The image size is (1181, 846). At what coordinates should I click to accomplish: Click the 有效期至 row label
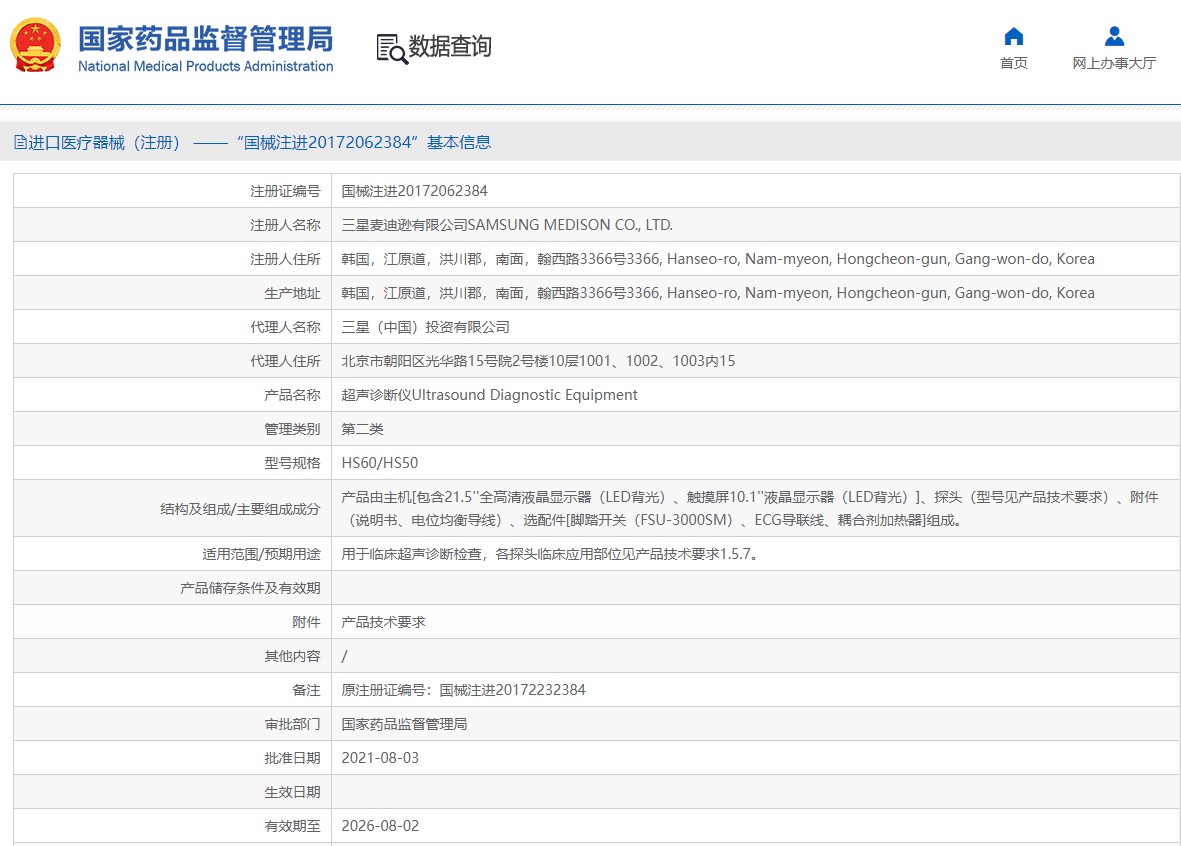click(292, 826)
